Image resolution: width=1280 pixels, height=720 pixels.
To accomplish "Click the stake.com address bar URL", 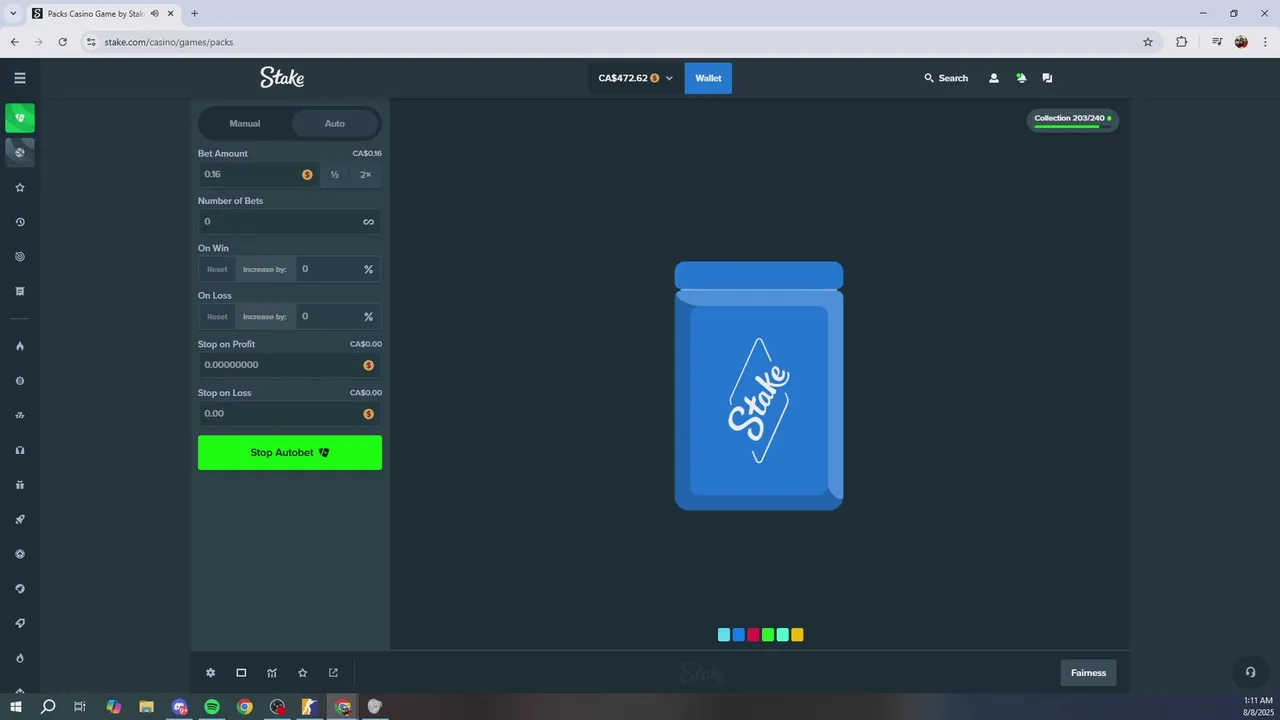I will [168, 42].
